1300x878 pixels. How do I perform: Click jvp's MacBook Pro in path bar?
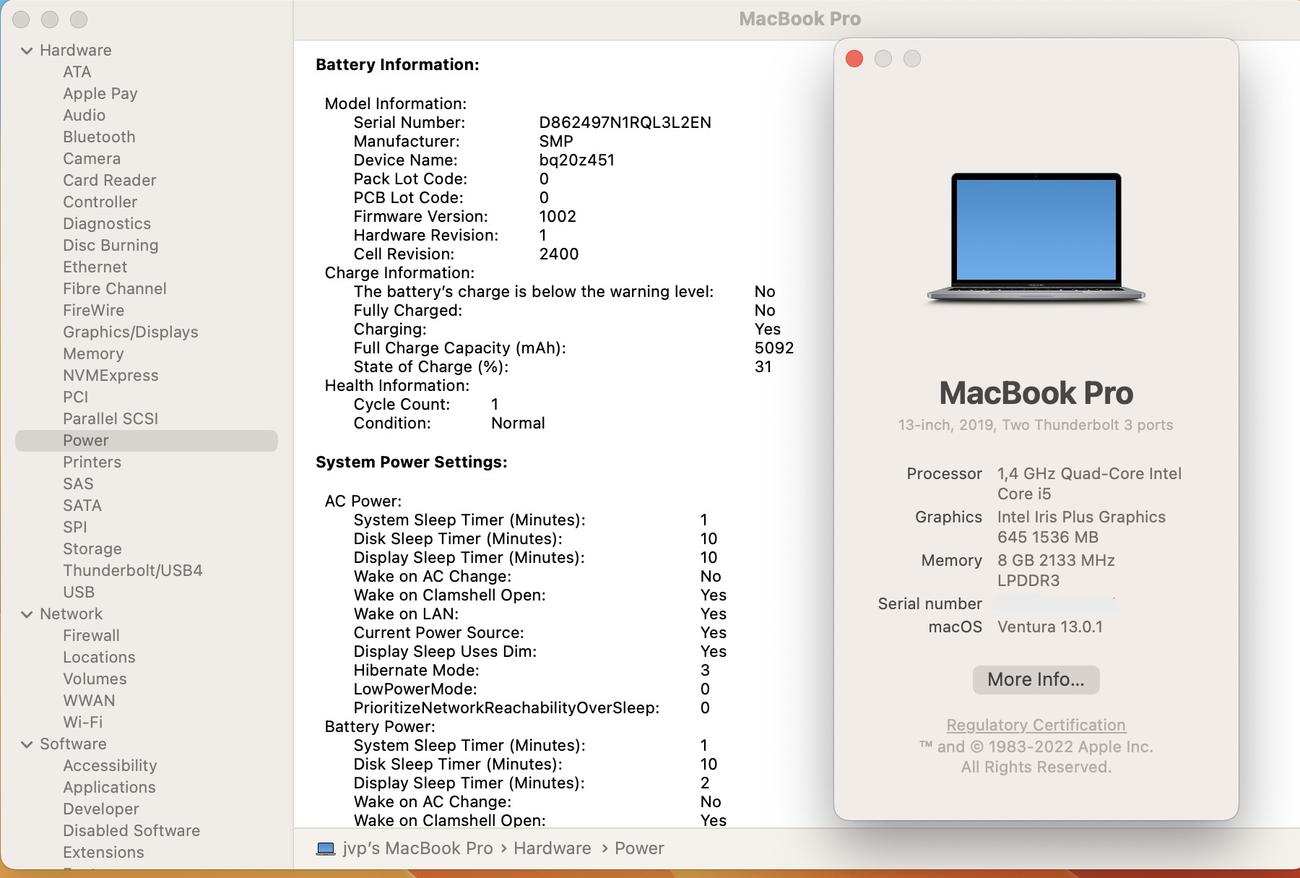(418, 848)
